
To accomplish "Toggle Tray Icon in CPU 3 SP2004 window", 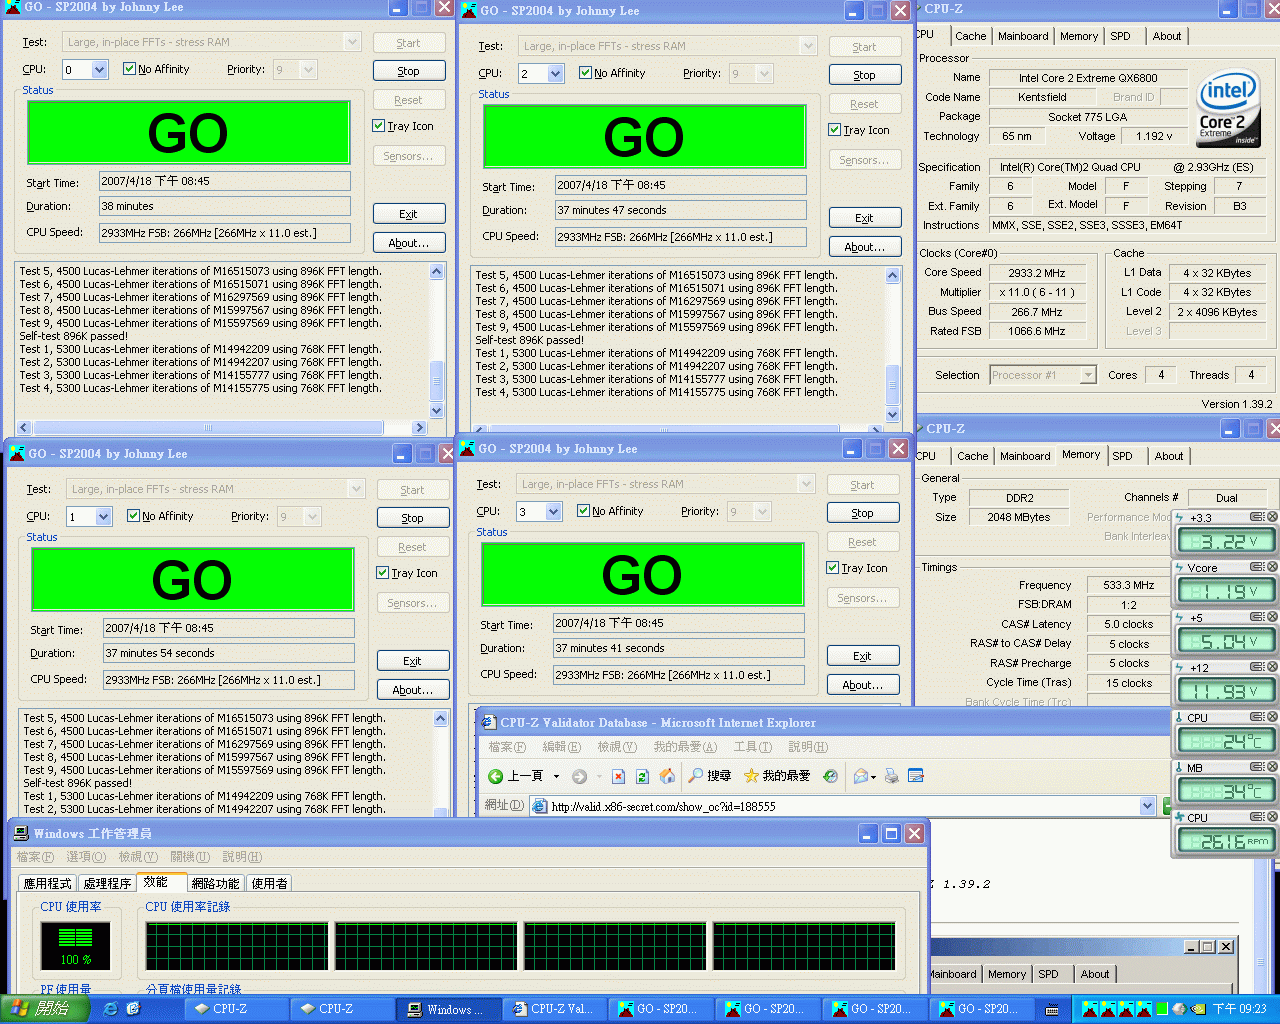I will click(x=832, y=568).
